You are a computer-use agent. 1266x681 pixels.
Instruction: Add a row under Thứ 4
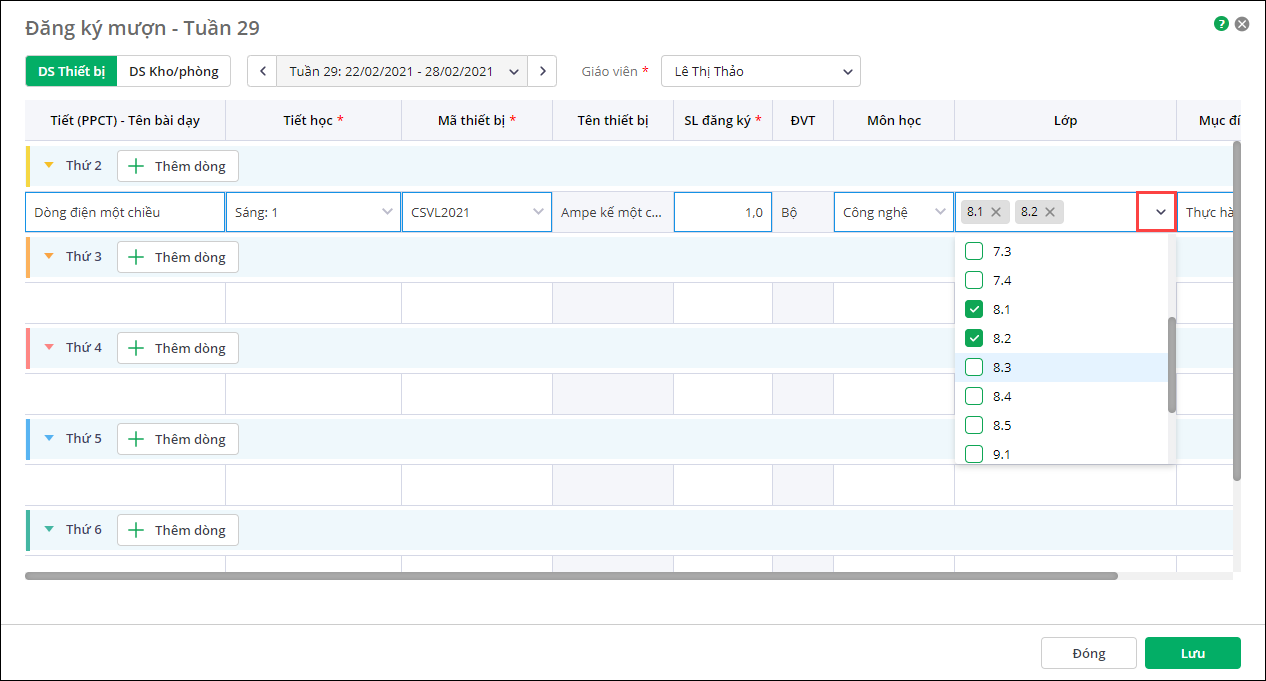pos(178,348)
